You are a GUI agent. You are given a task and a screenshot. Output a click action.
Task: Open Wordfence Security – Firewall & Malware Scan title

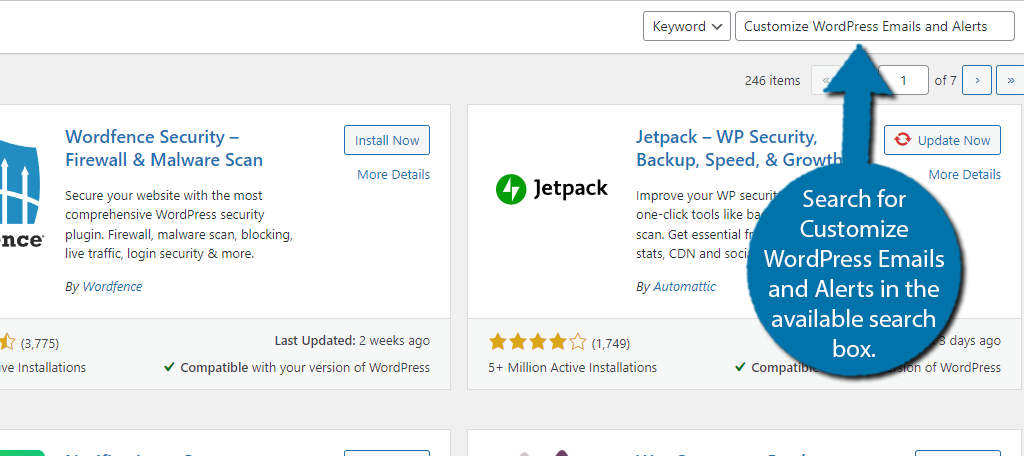(164, 148)
